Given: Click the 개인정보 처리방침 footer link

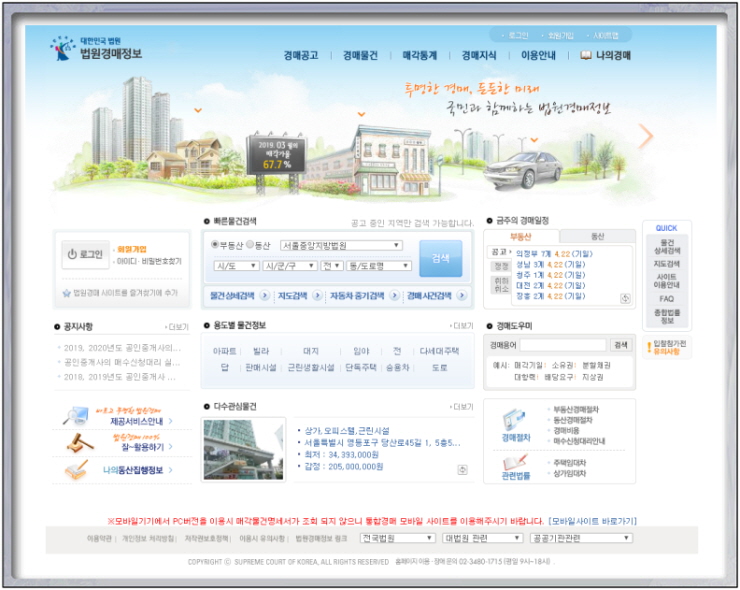Looking at the screenshot, I should point(148,538).
